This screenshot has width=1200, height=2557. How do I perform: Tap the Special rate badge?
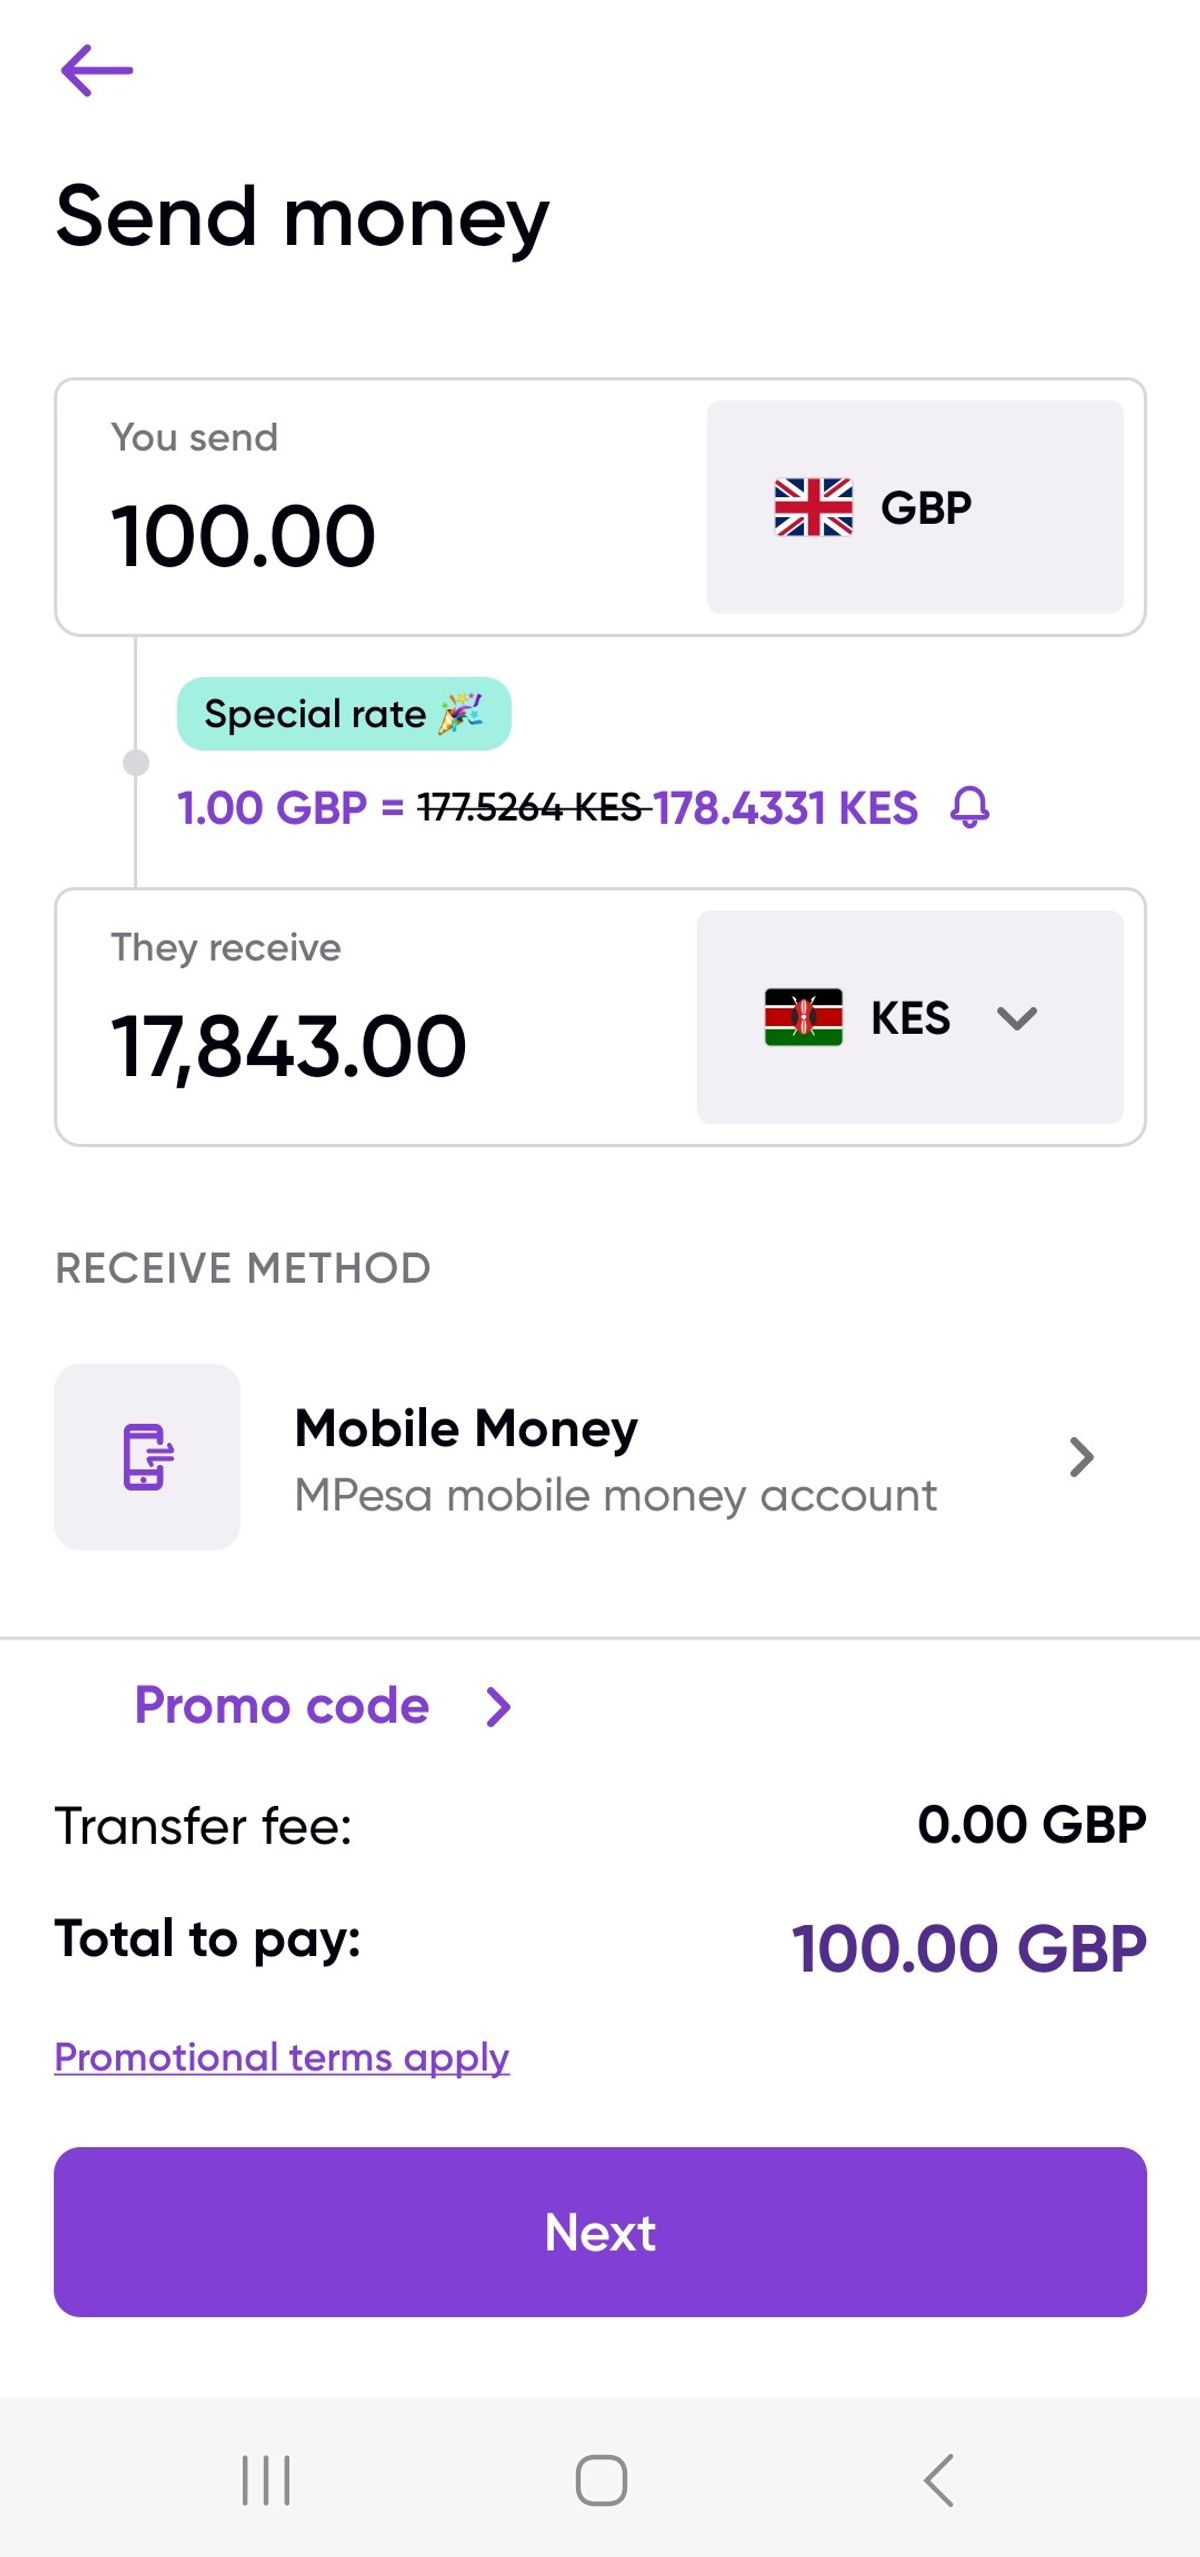pyautogui.click(x=344, y=714)
